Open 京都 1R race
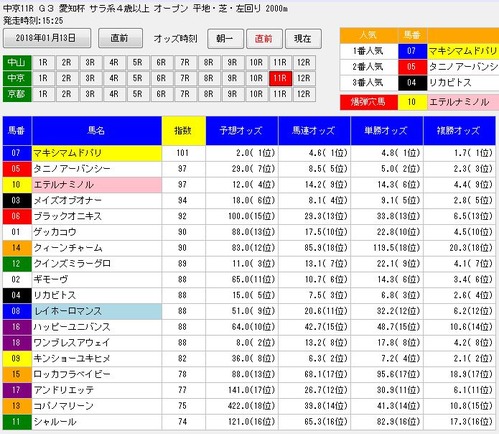This screenshot has height=434, width=499. (43, 94)
